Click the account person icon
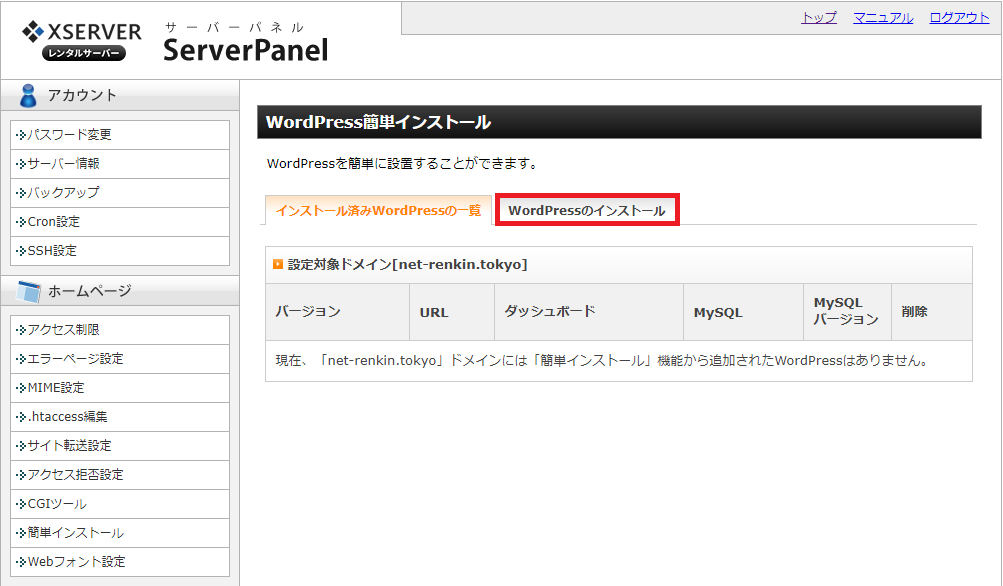Viewport: 1003px width, 586px height. [28, 95]
